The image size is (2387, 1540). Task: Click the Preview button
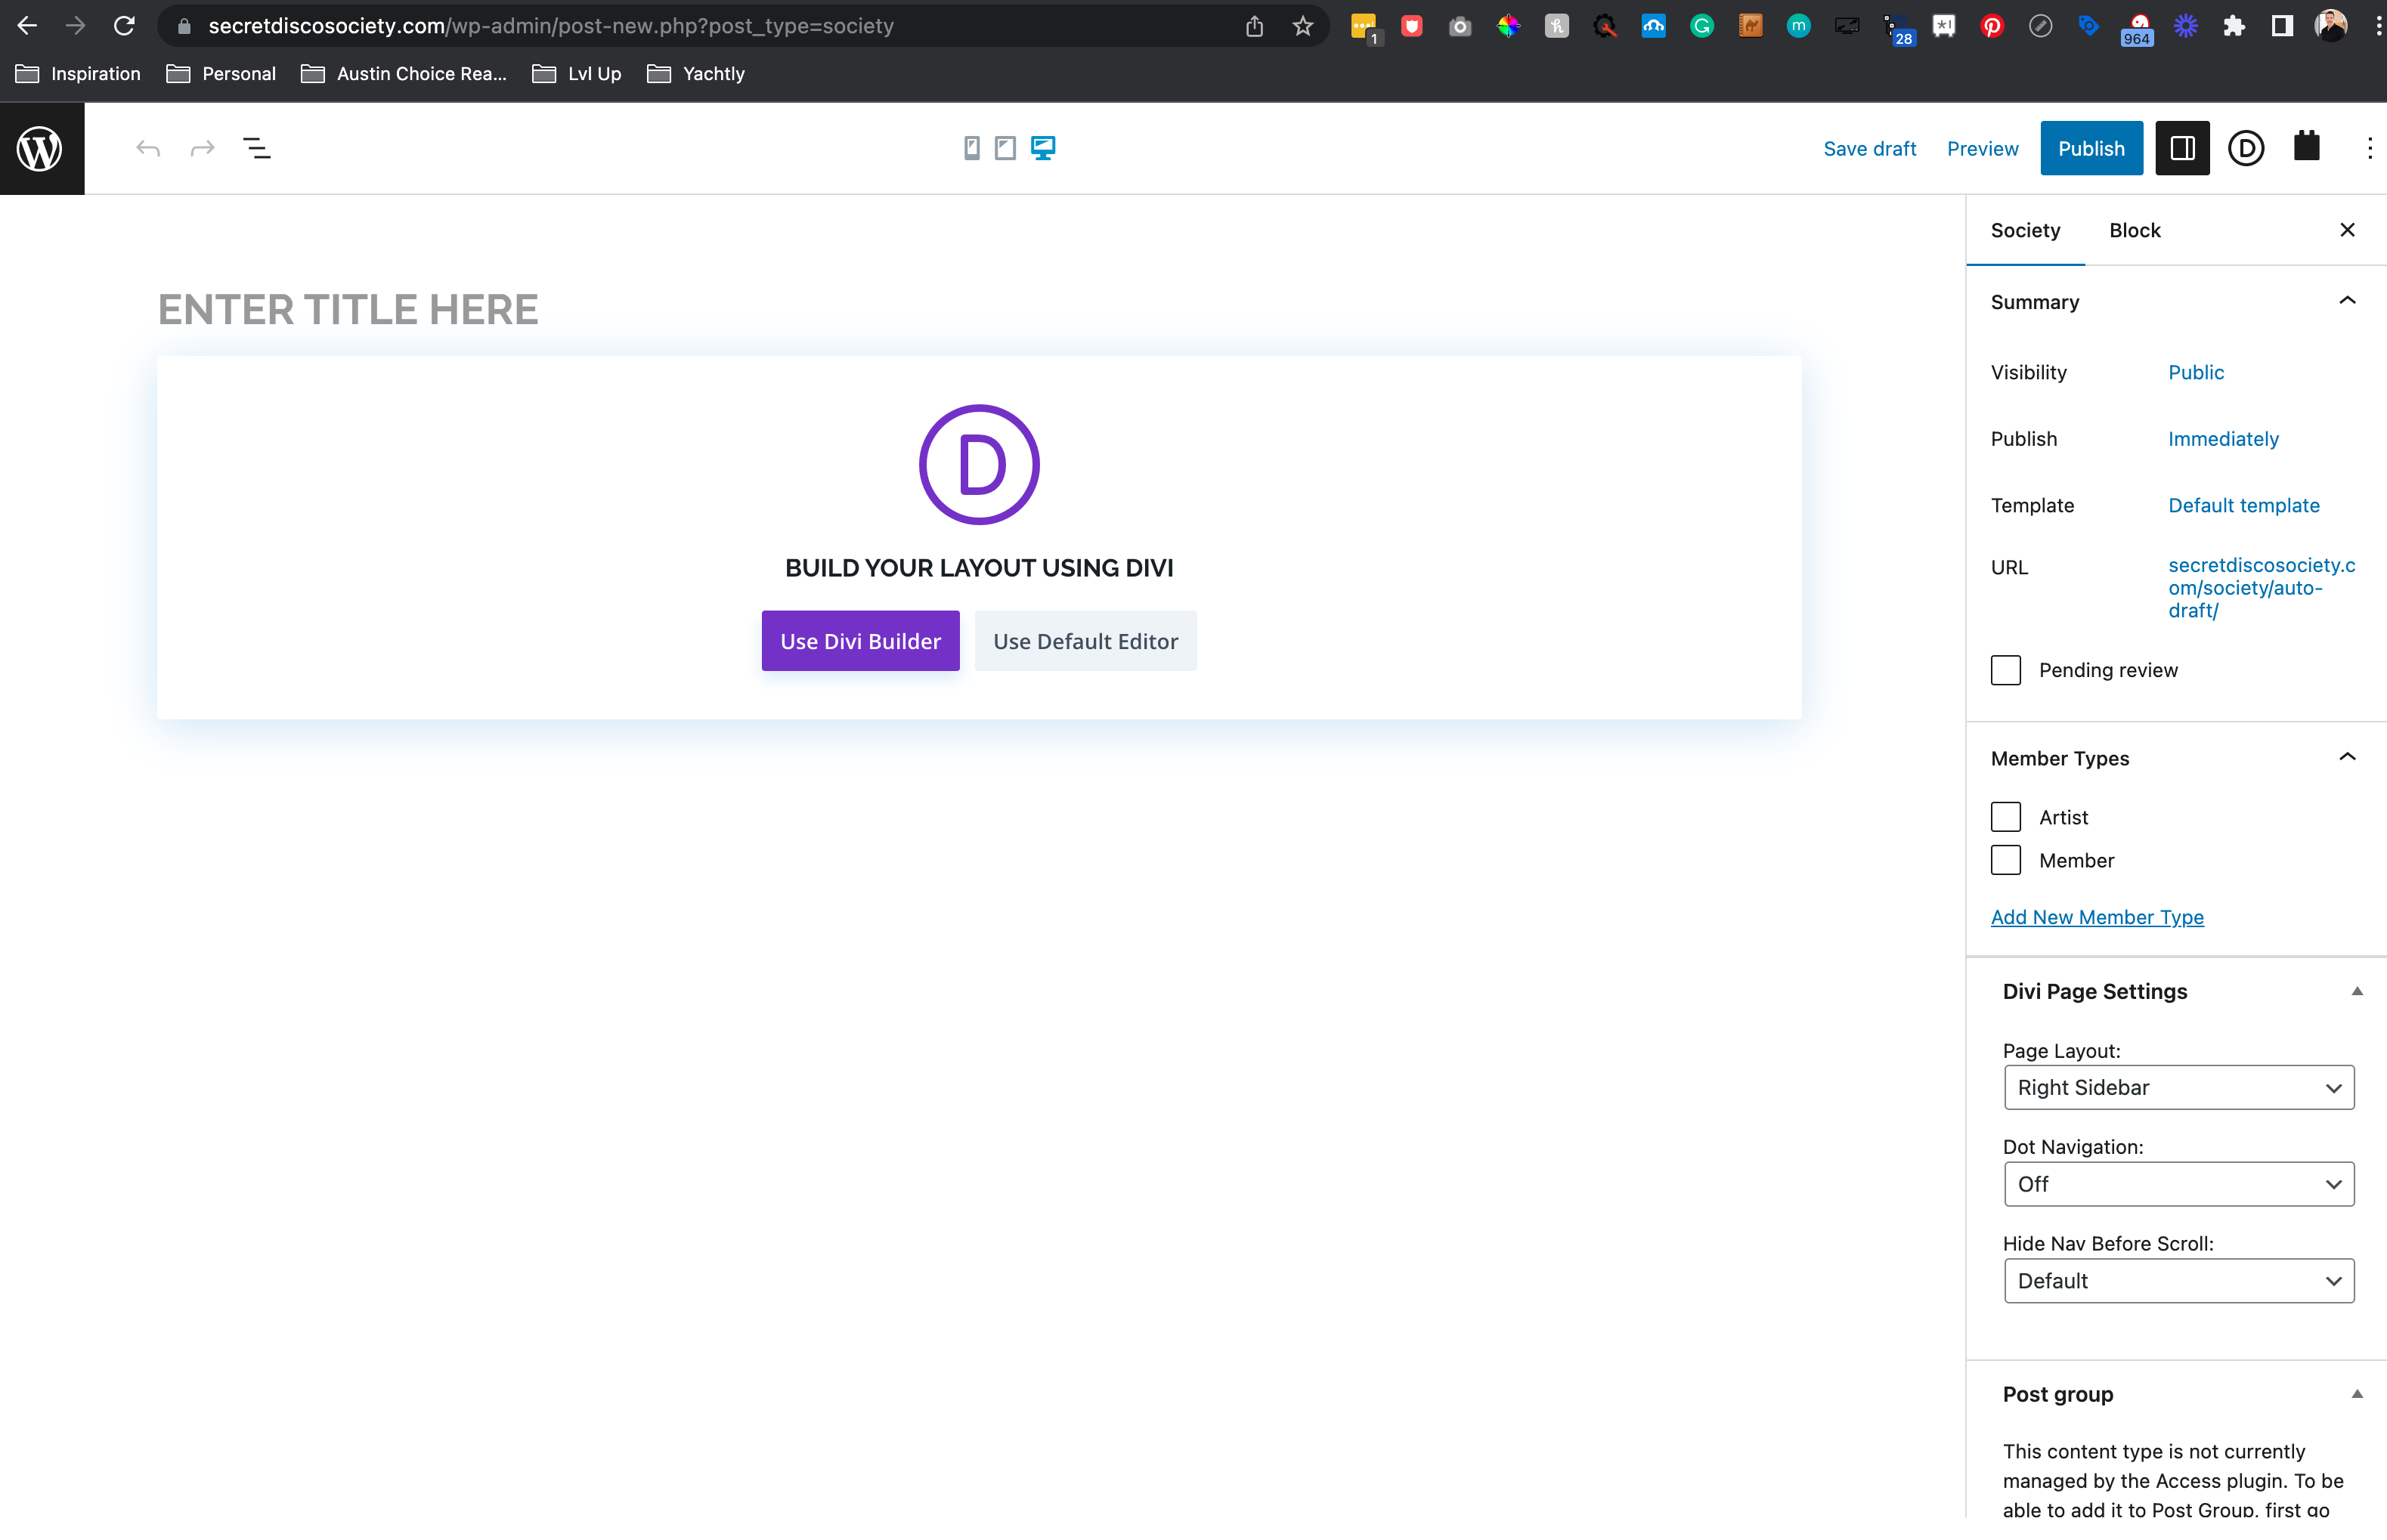pos(1982,149)
